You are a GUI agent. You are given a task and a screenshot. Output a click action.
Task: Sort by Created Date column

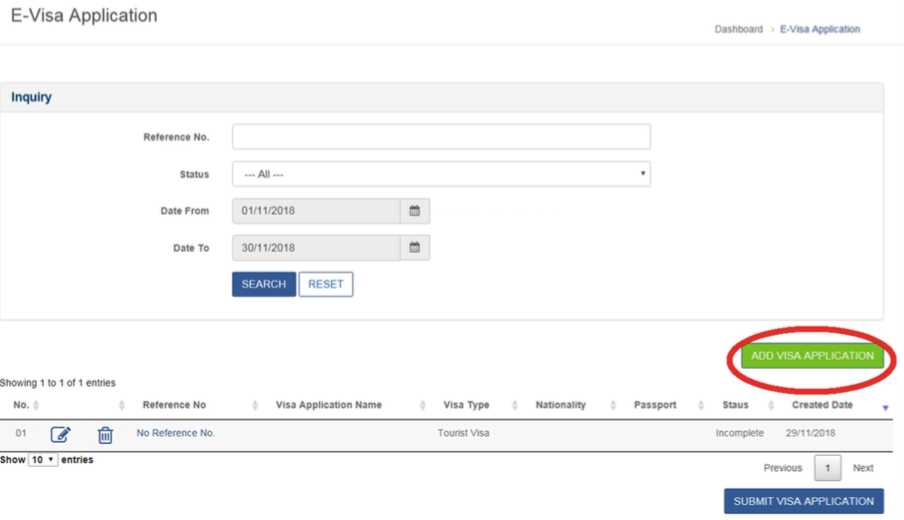tap(822, 405)
